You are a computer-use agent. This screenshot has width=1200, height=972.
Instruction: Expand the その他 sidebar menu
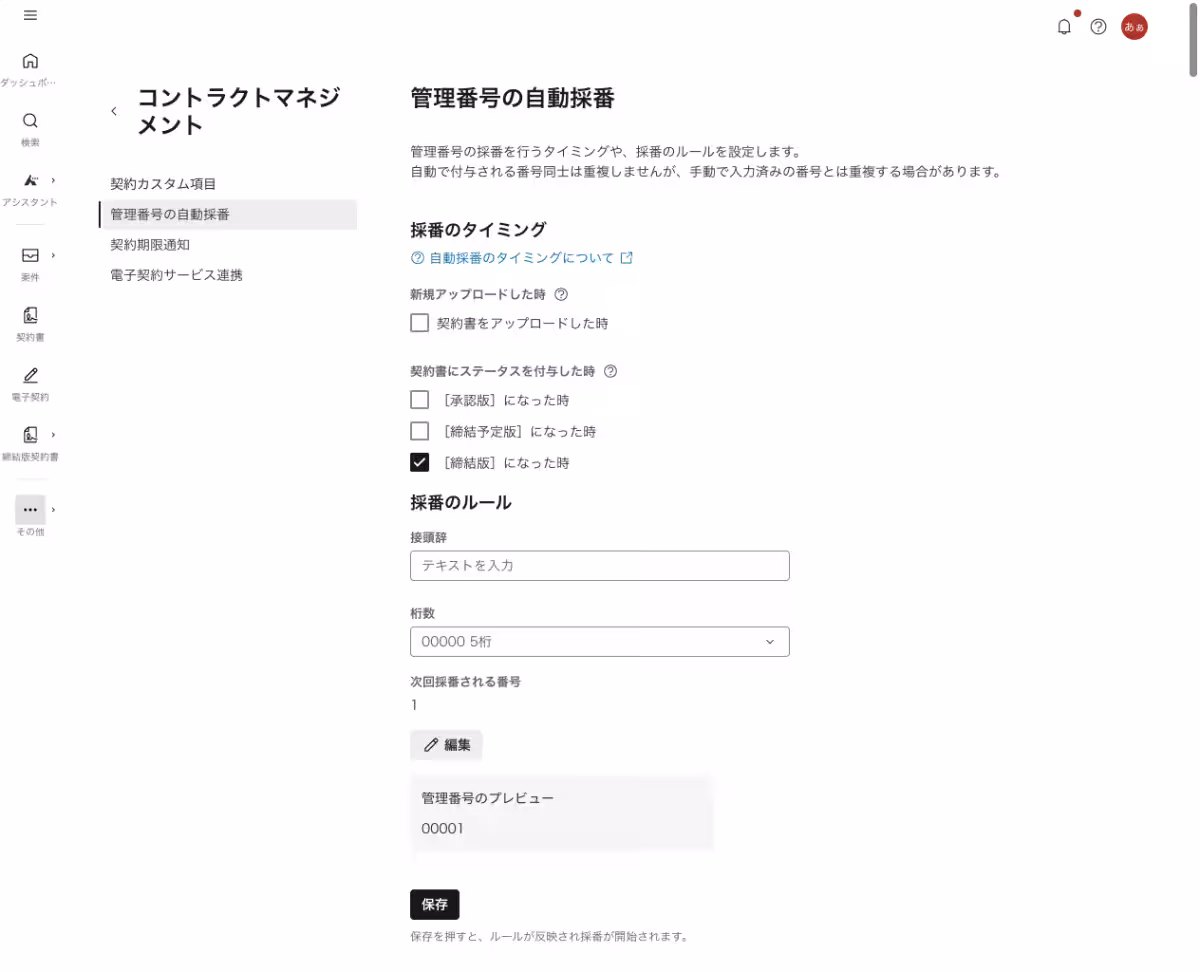click(30, 510)
